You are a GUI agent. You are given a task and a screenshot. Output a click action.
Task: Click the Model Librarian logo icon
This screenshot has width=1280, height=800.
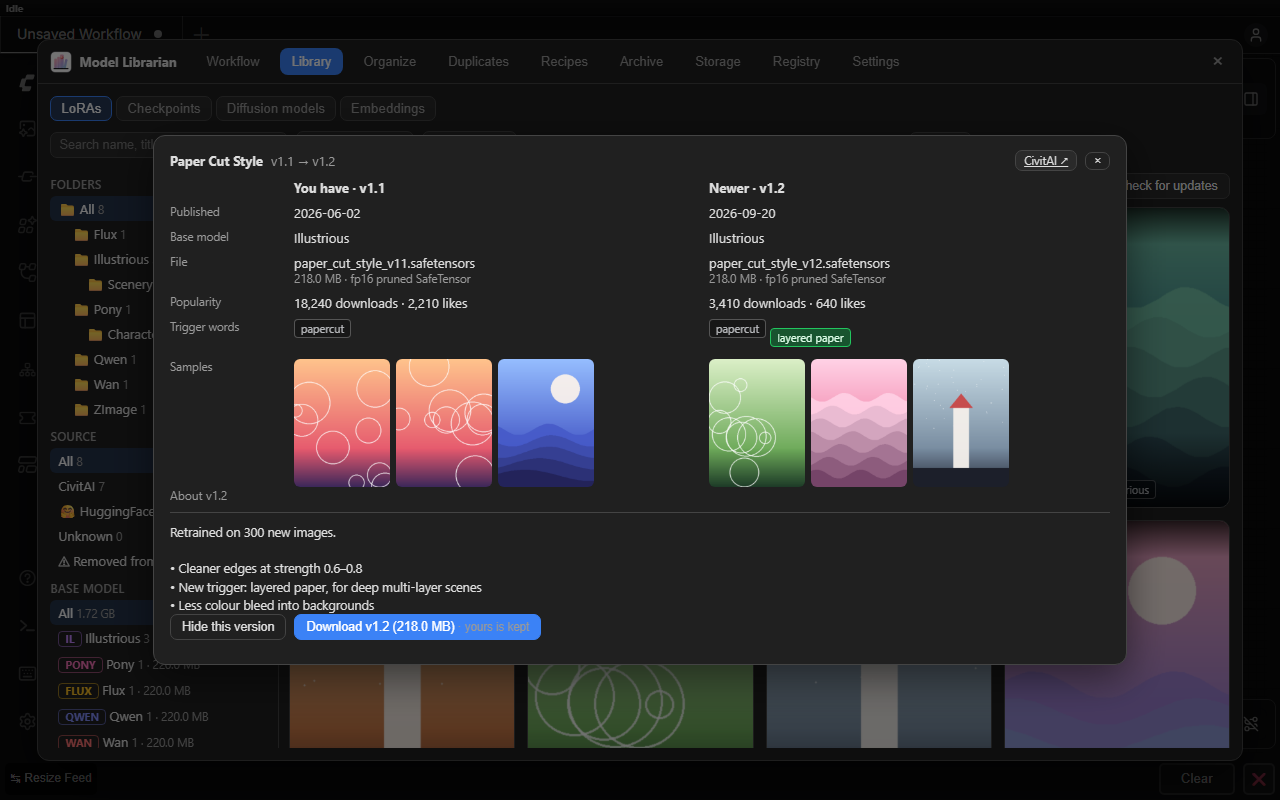click(61, 62)
